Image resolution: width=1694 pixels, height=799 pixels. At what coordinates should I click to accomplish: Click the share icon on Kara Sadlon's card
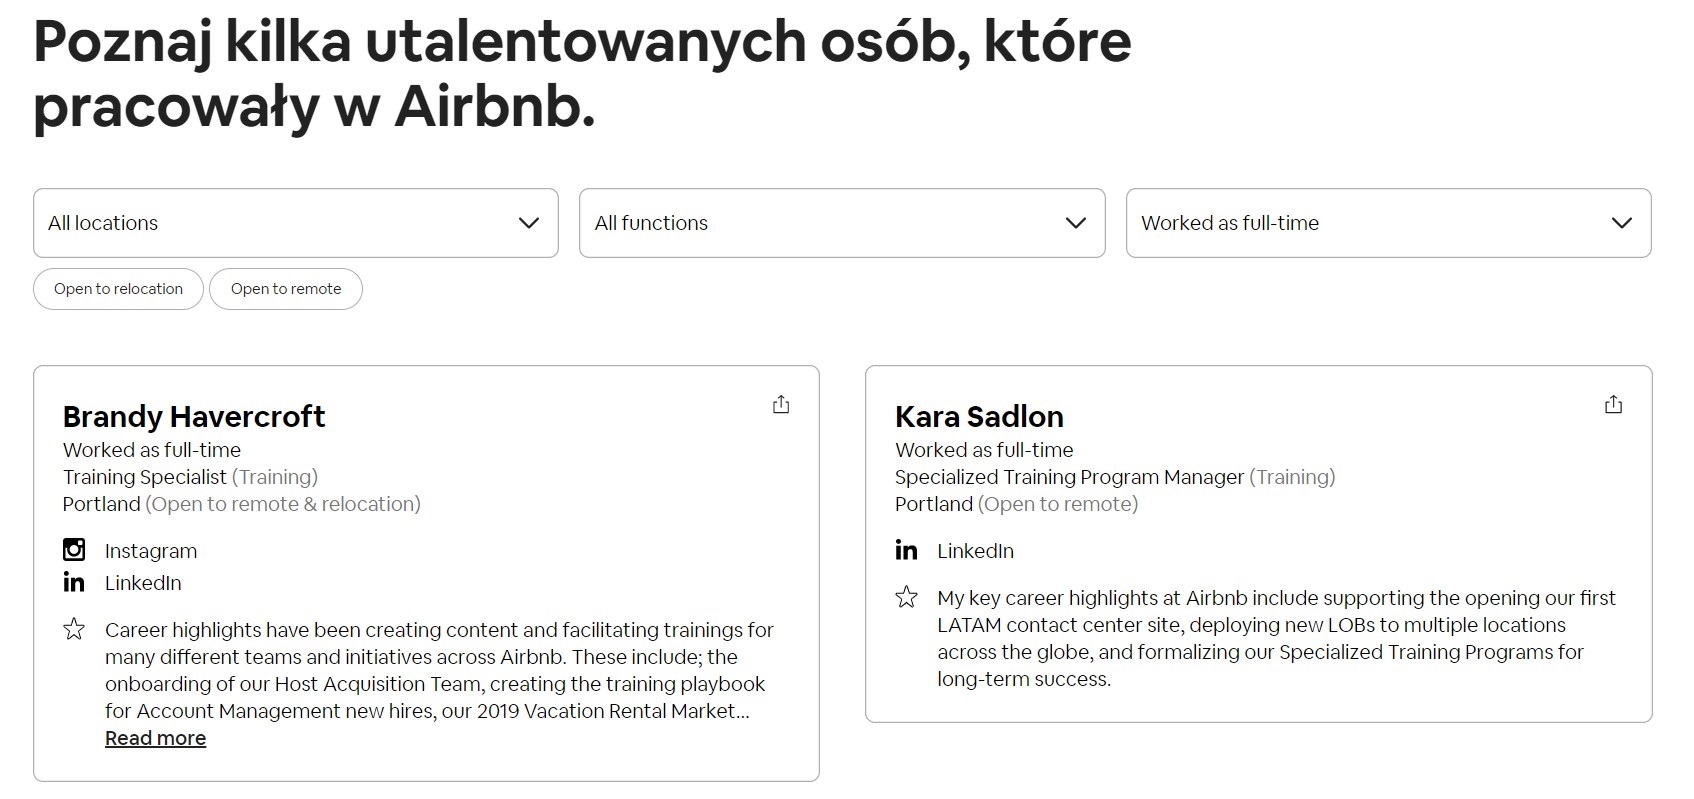pyautogui.click(x=1613, y=404)
